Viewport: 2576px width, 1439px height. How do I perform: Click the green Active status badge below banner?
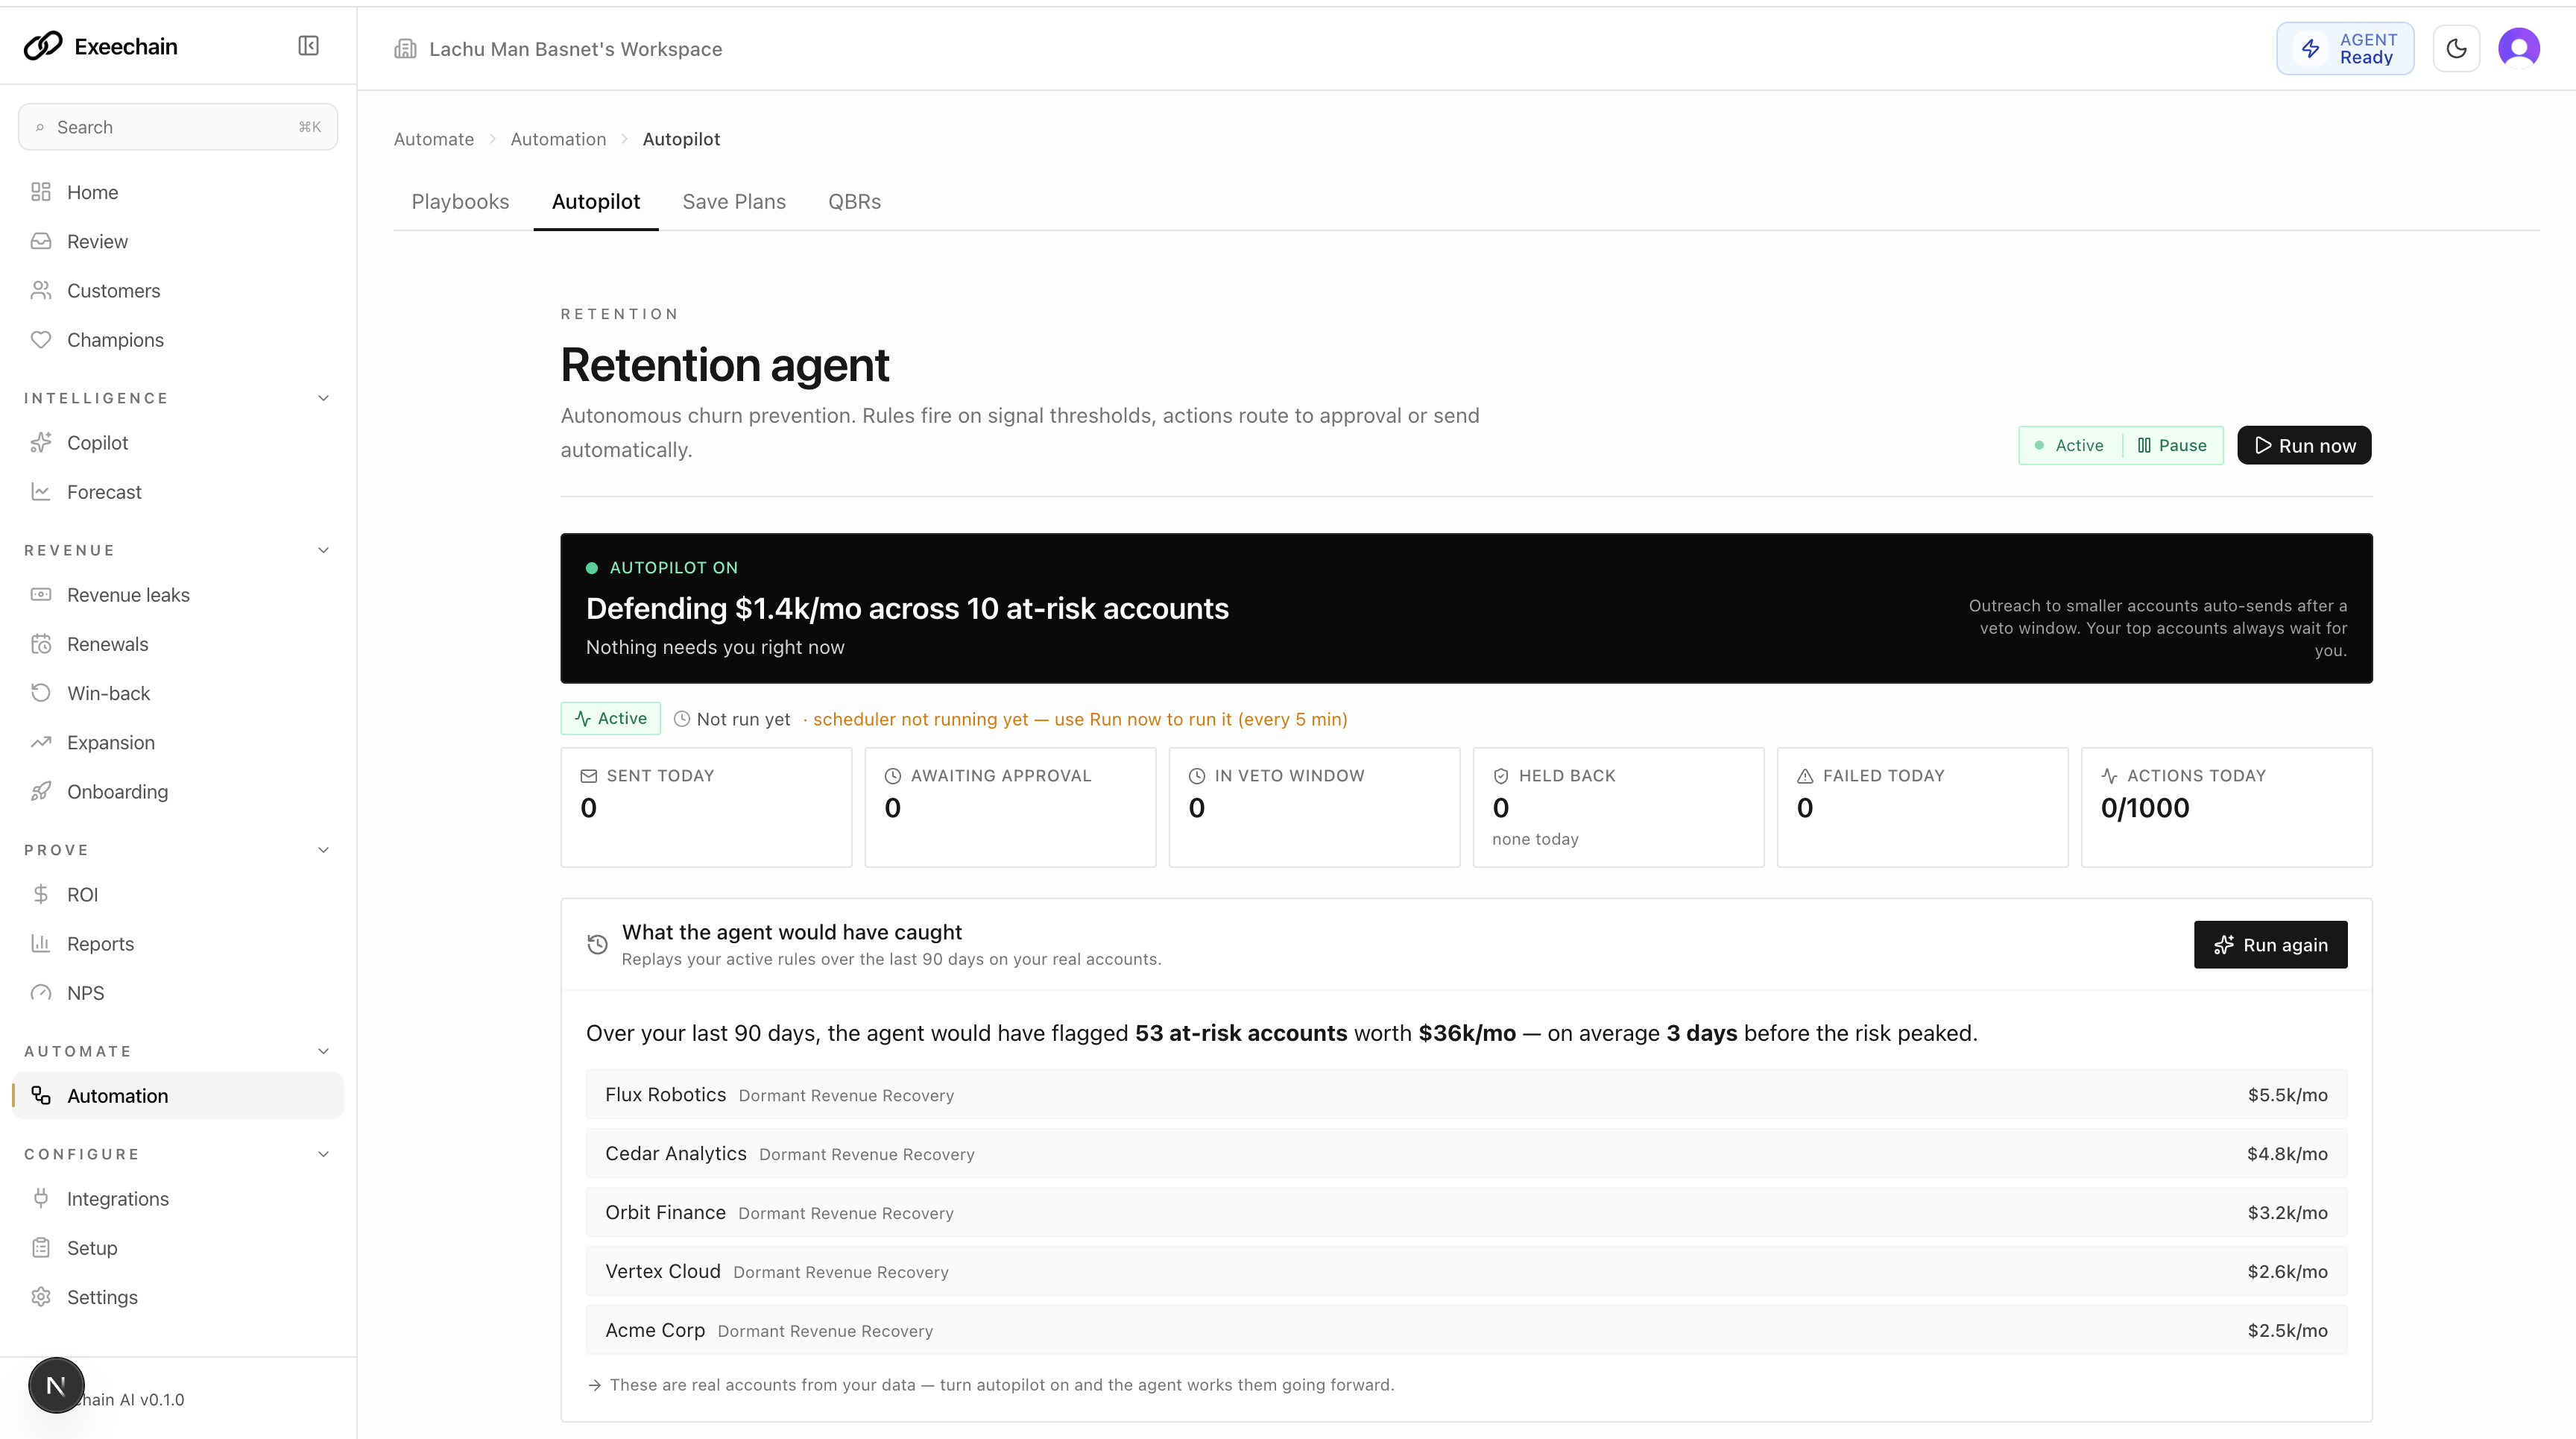tap(610, 718)
